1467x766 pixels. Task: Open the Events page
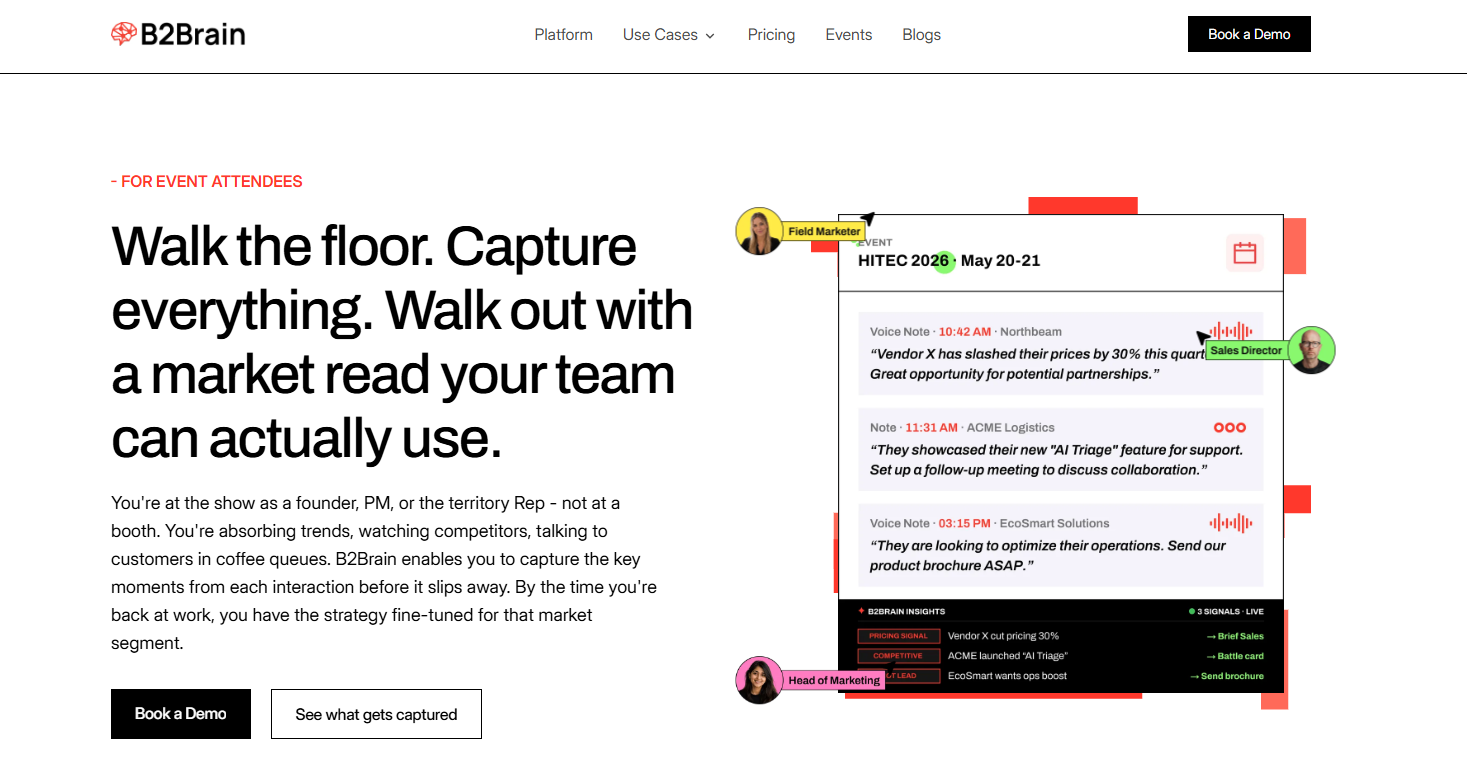(849, 34)
